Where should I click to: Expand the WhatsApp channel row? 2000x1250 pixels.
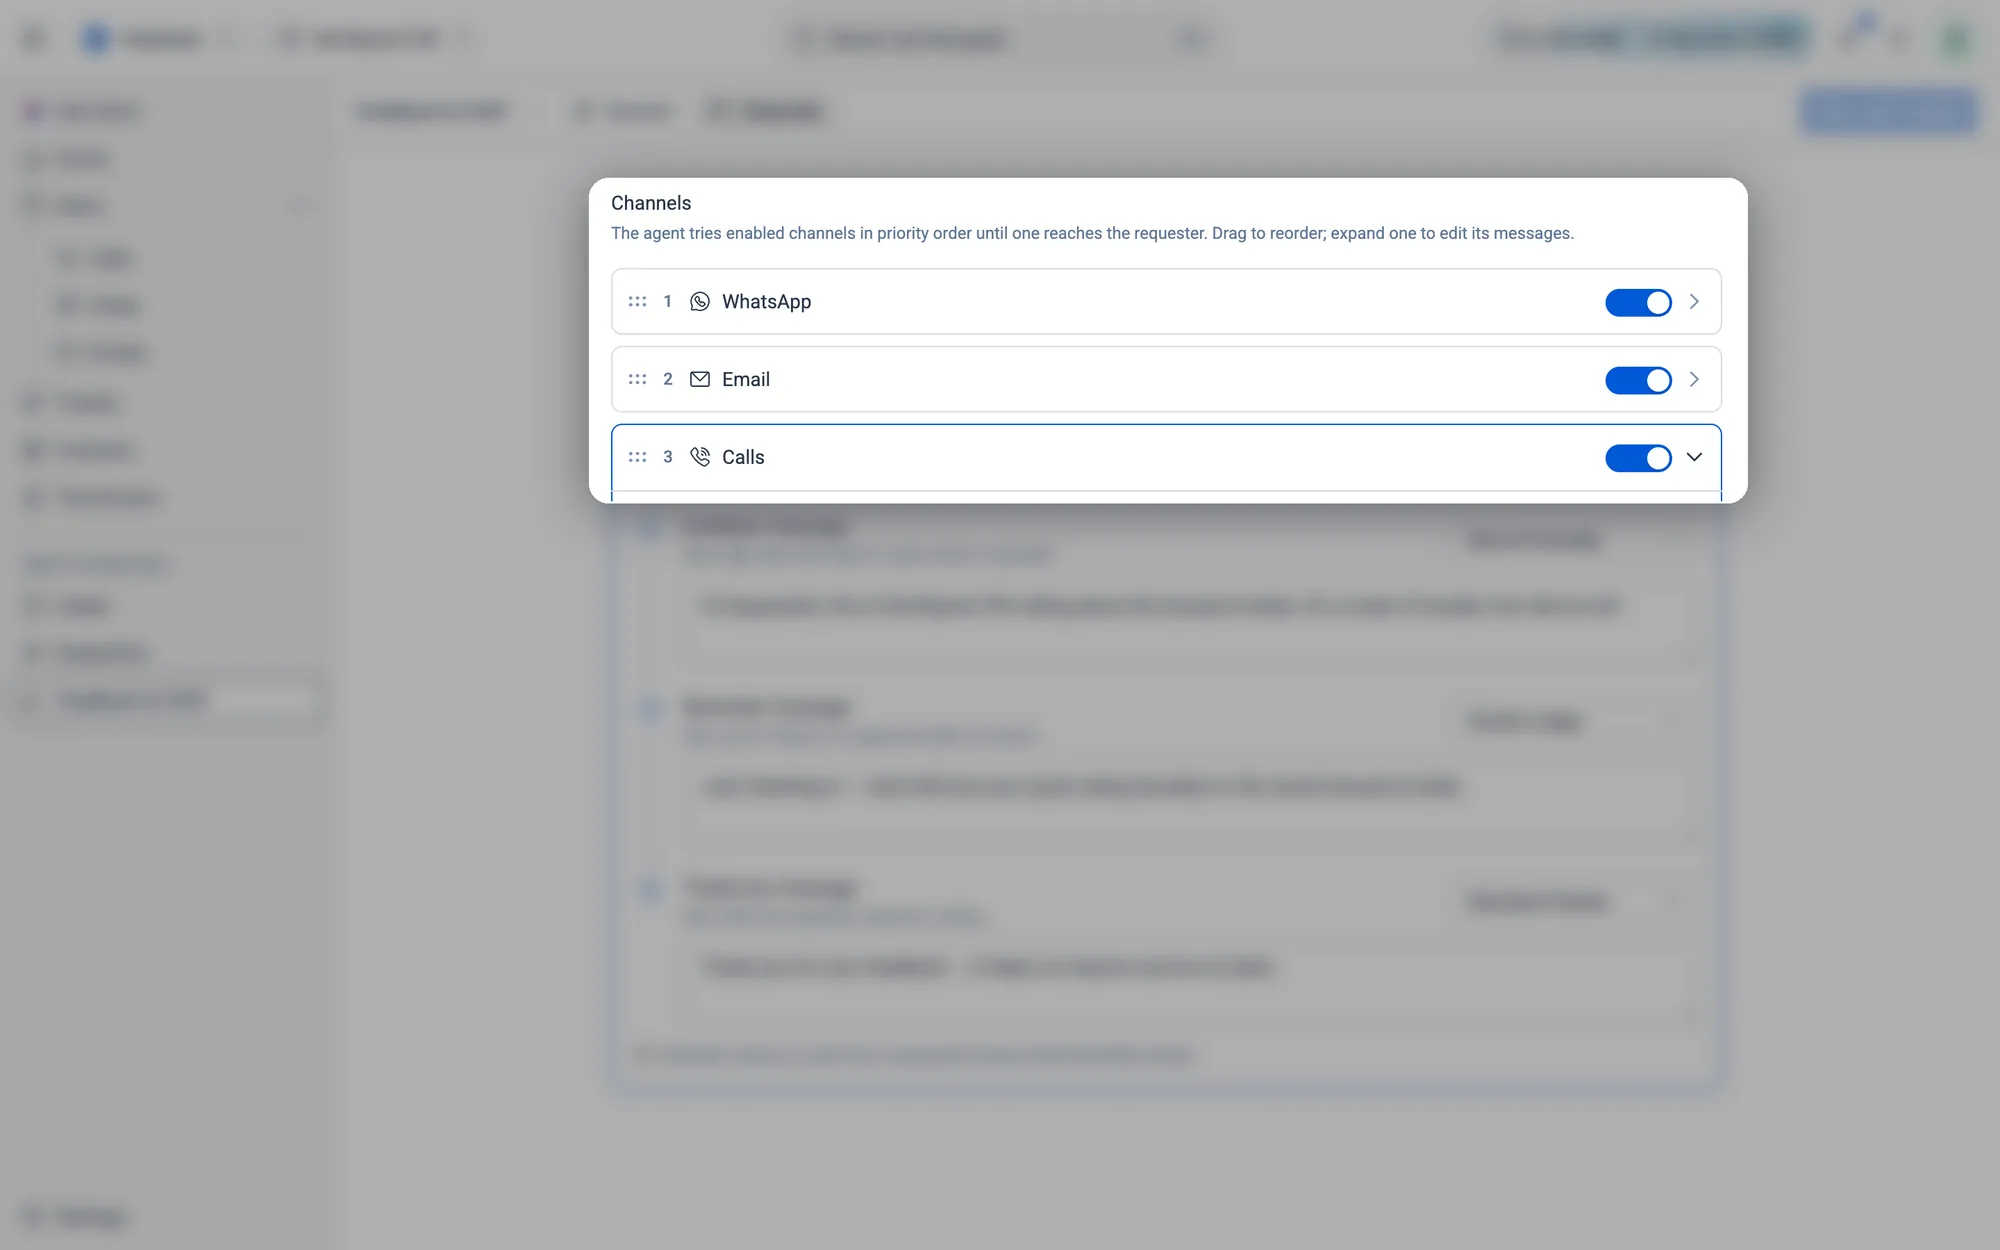(1694, 301)
